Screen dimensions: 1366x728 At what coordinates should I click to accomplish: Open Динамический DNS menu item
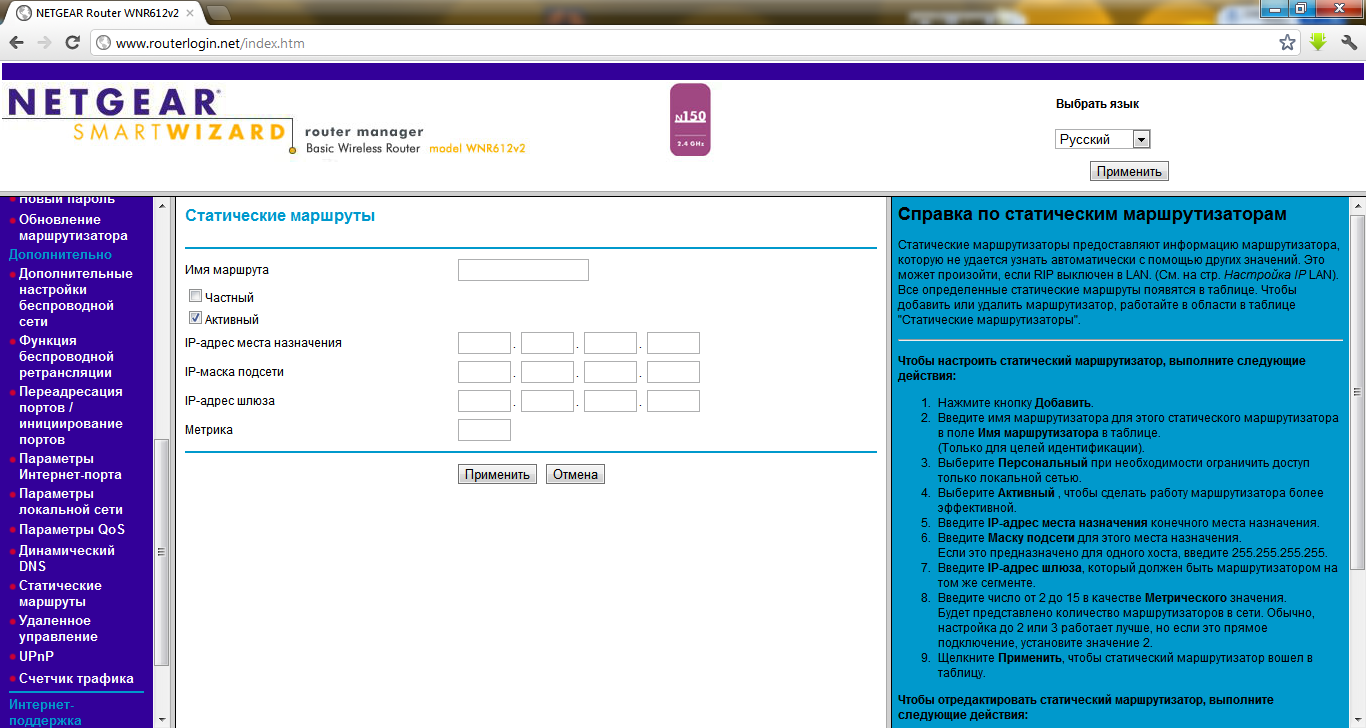(x=66, y=558)
